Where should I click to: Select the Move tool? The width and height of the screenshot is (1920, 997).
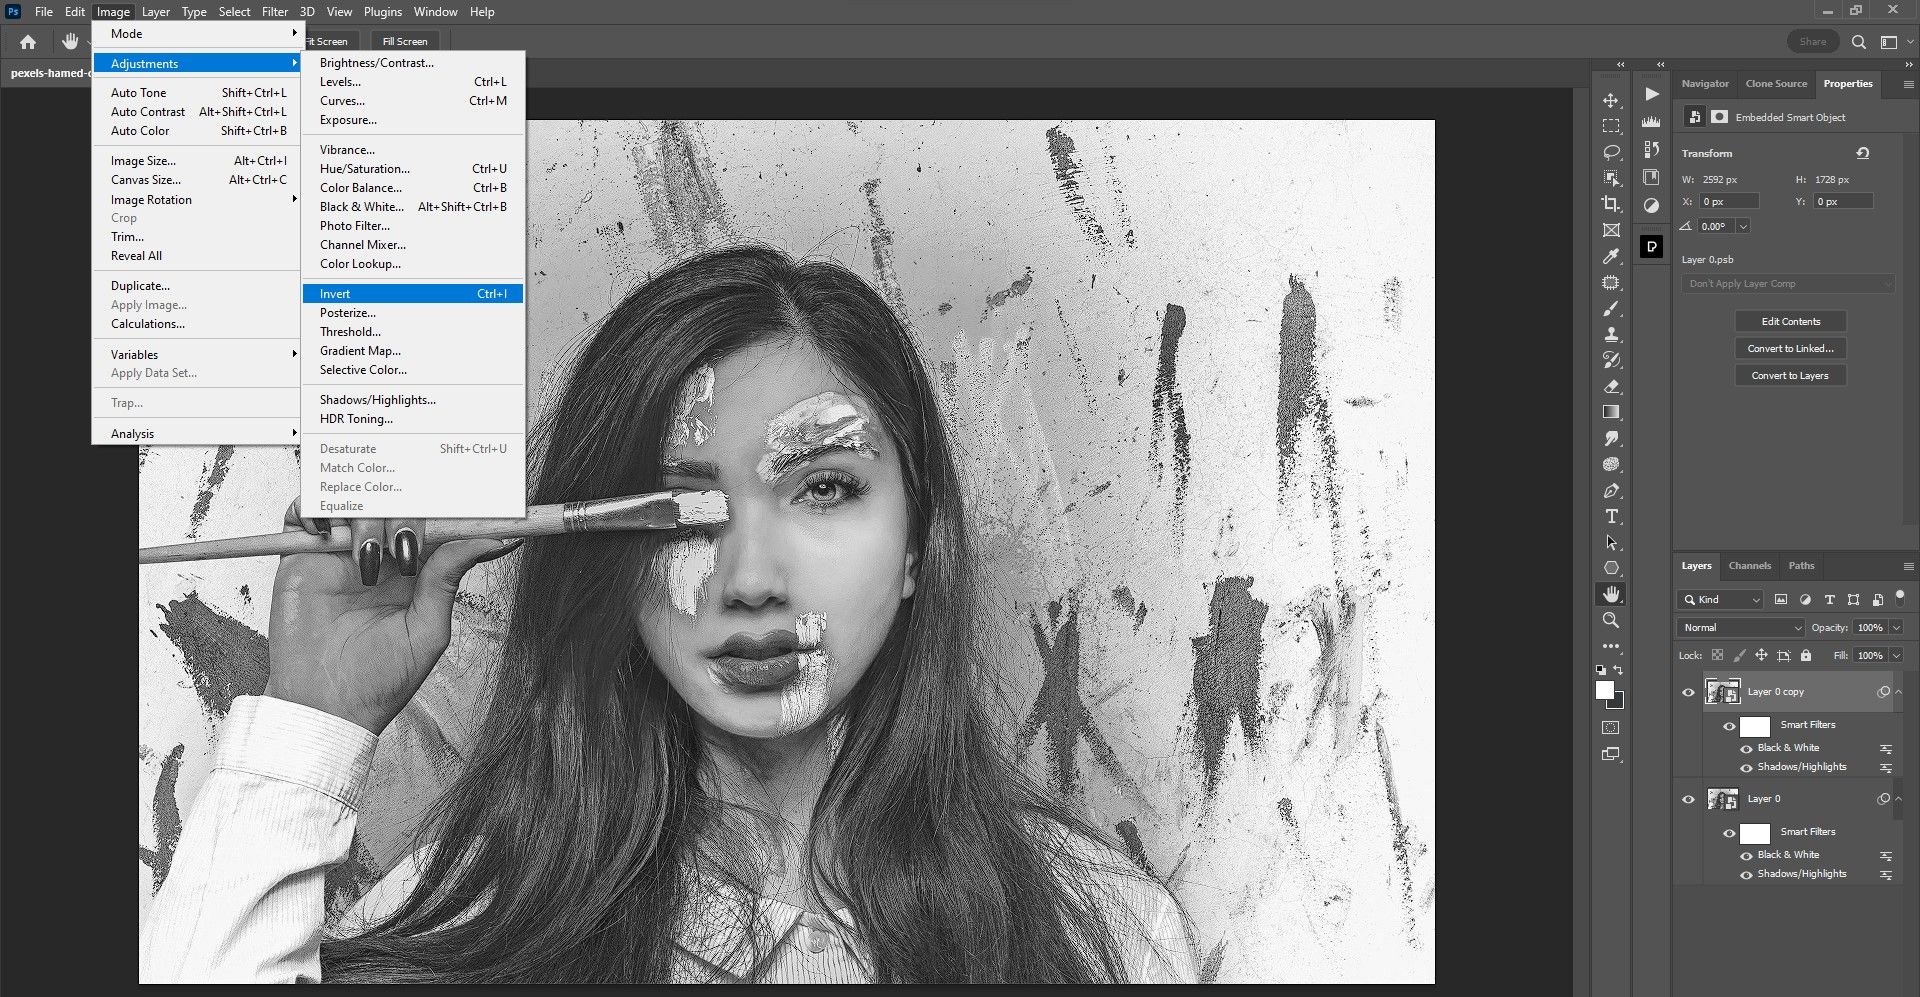[1611, 100]
